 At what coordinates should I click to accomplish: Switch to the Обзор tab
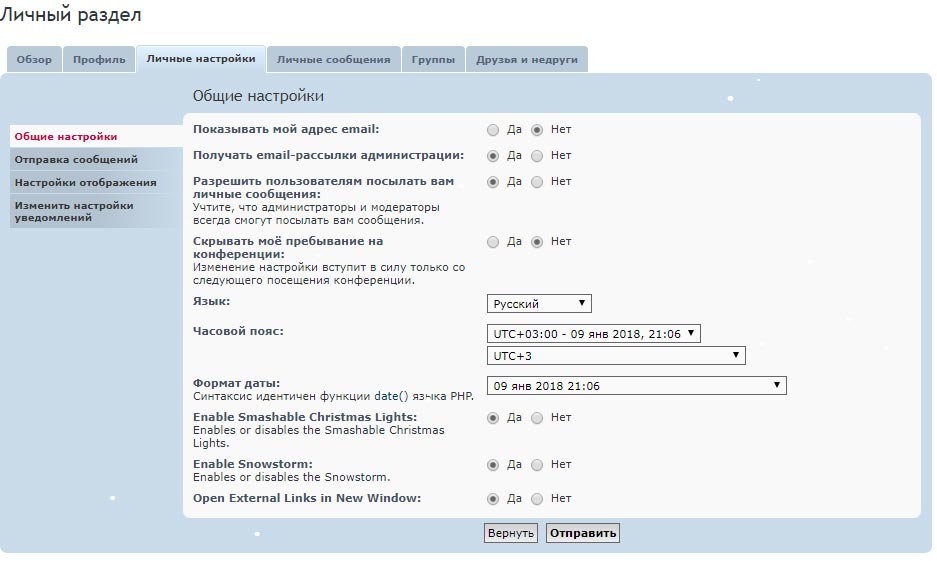click(x=34, y=60)
